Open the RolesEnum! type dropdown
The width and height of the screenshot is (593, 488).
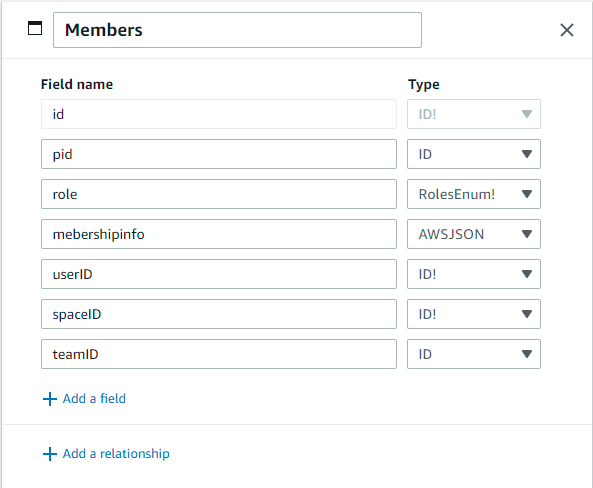[x=474, y=194]
